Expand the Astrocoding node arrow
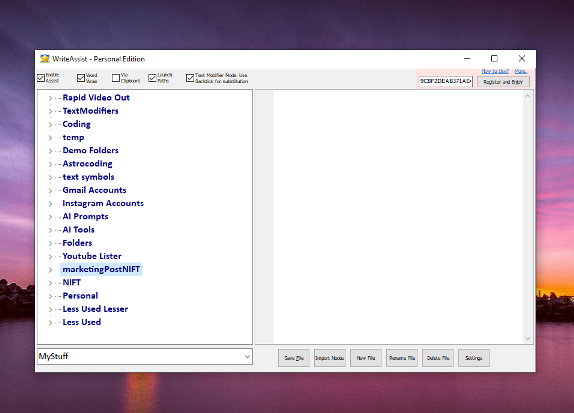 click(50, 164)
